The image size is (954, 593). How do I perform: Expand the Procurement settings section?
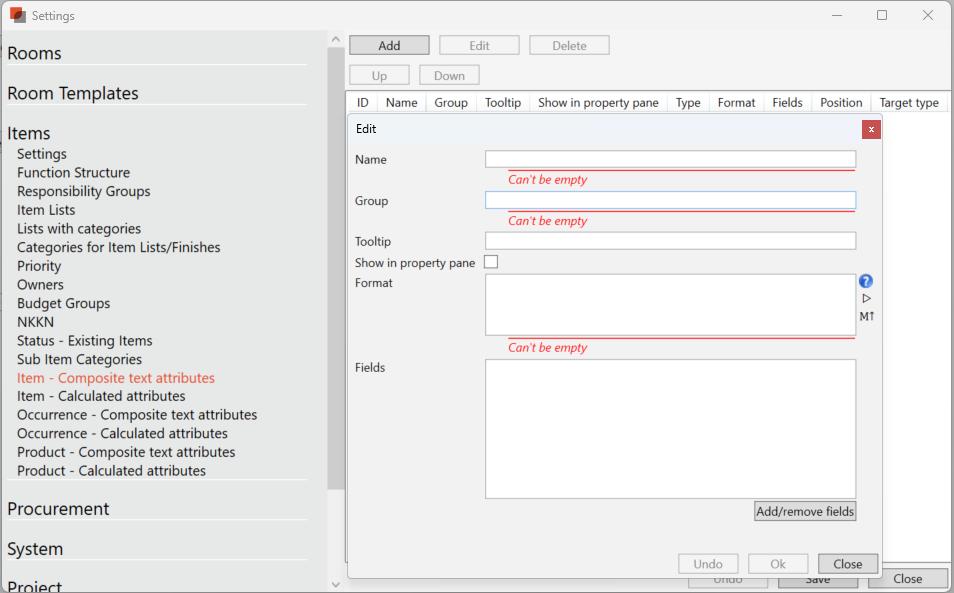pyautogui.click(x=58, y=509)
